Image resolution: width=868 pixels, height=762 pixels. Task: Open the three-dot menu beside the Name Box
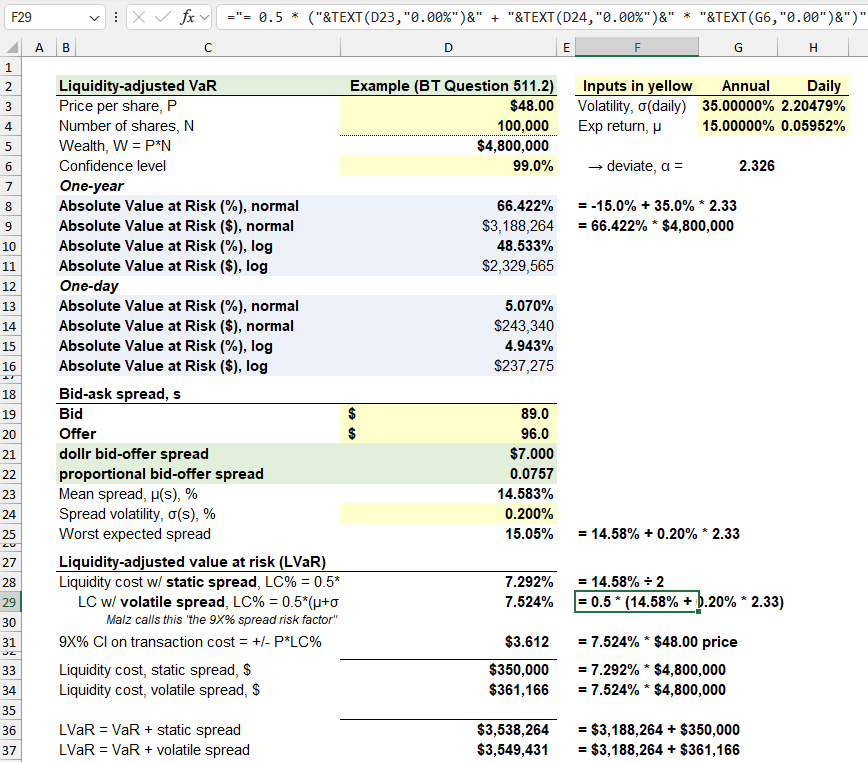click(x=115, y=17)
